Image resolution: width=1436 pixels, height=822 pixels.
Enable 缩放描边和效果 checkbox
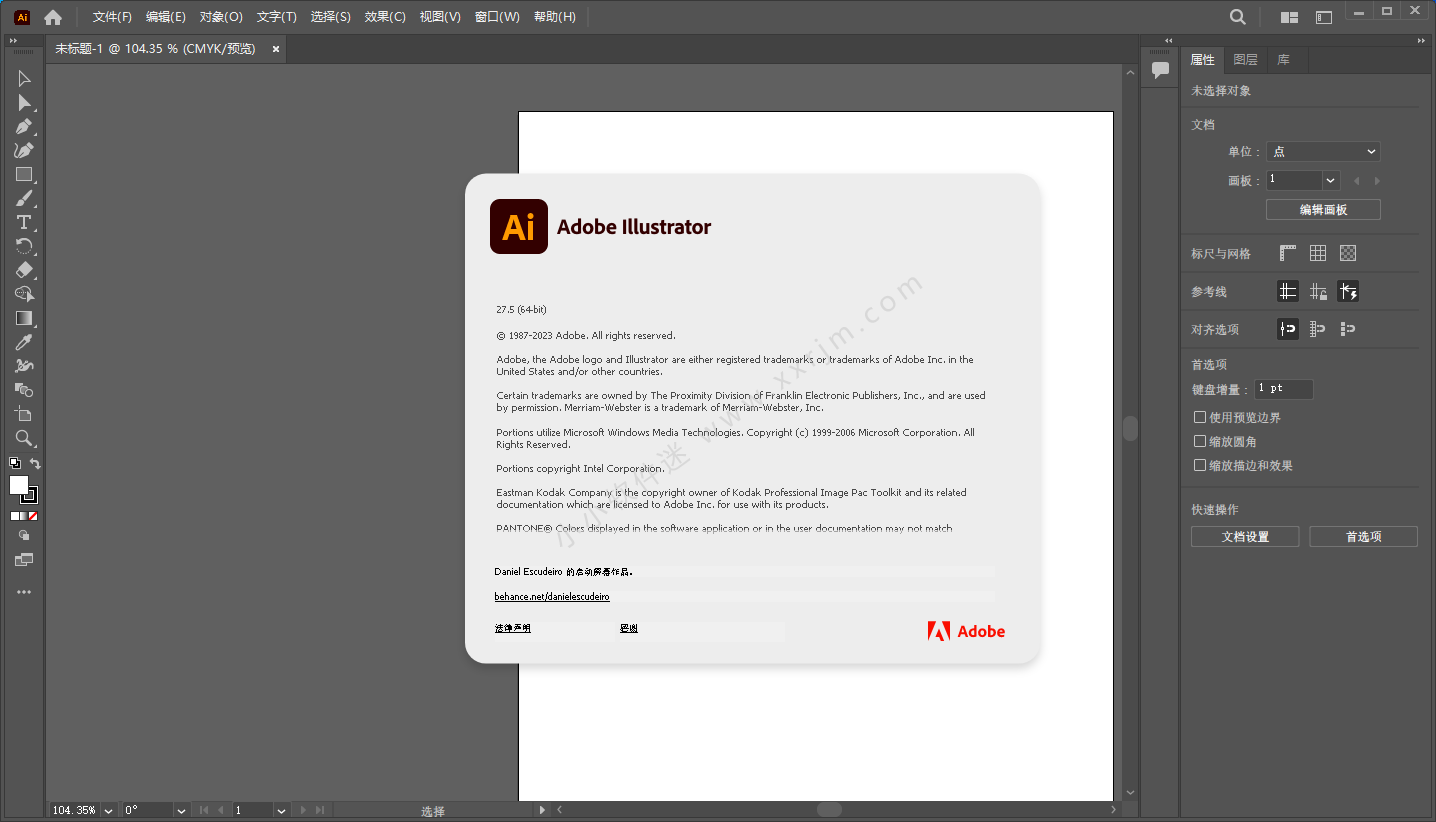(x=1200, y=465)
